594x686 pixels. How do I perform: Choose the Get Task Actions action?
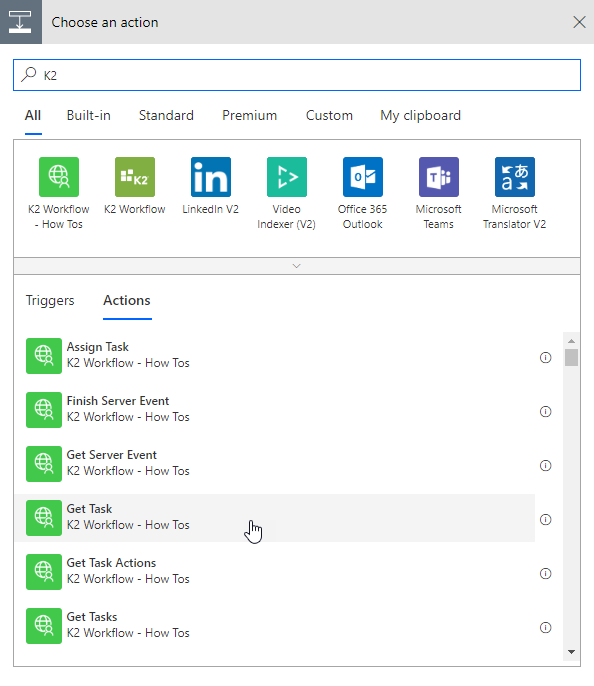(275, 572)
